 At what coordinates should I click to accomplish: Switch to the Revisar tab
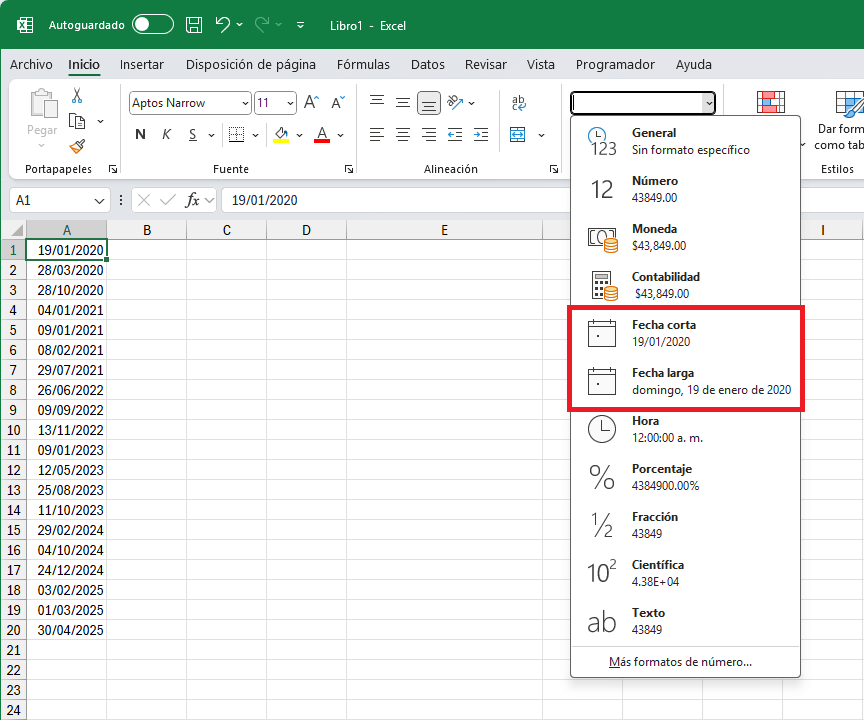pos(485,64)
